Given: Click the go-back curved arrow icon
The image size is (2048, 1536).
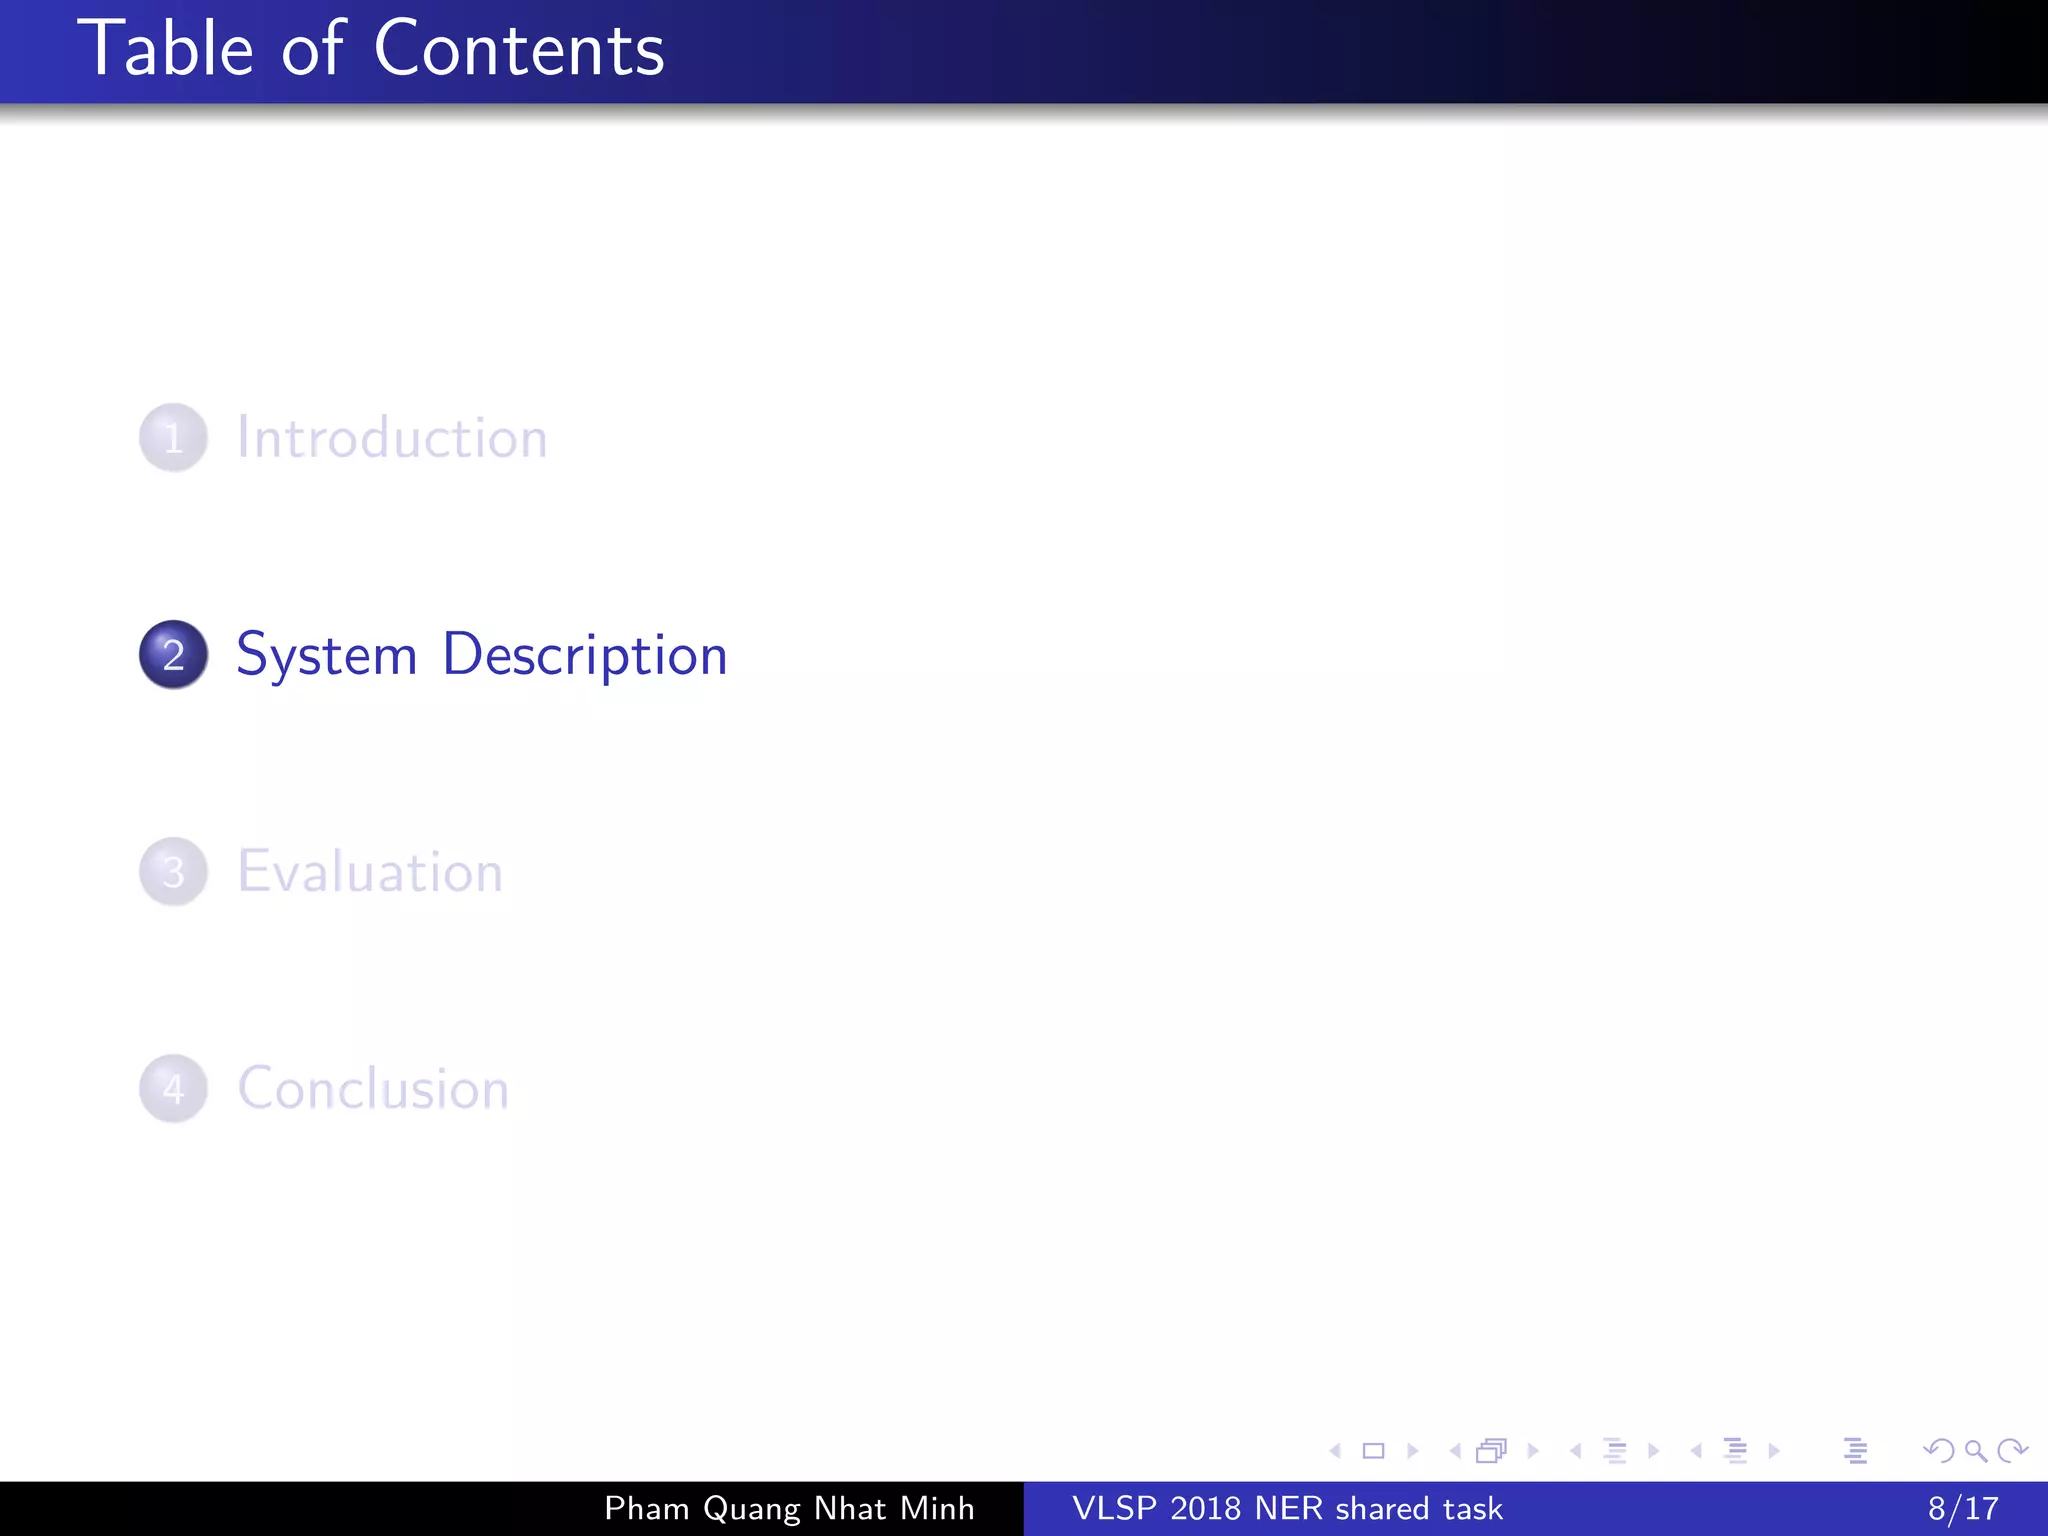Looking at the screenshot, I should (1938, 1451).
